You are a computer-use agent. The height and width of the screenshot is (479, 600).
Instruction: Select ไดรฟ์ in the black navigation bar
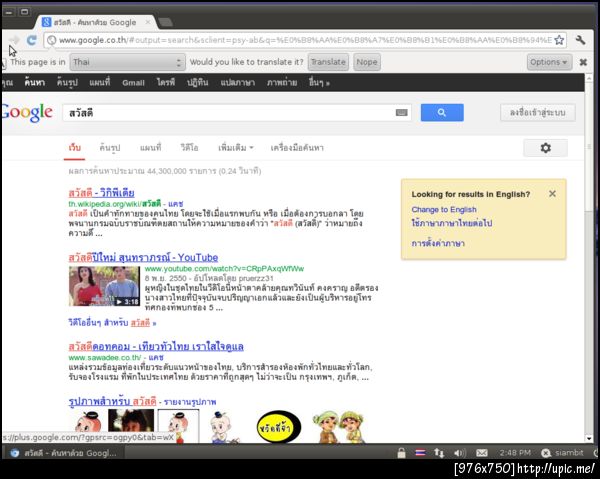point(166,82)
